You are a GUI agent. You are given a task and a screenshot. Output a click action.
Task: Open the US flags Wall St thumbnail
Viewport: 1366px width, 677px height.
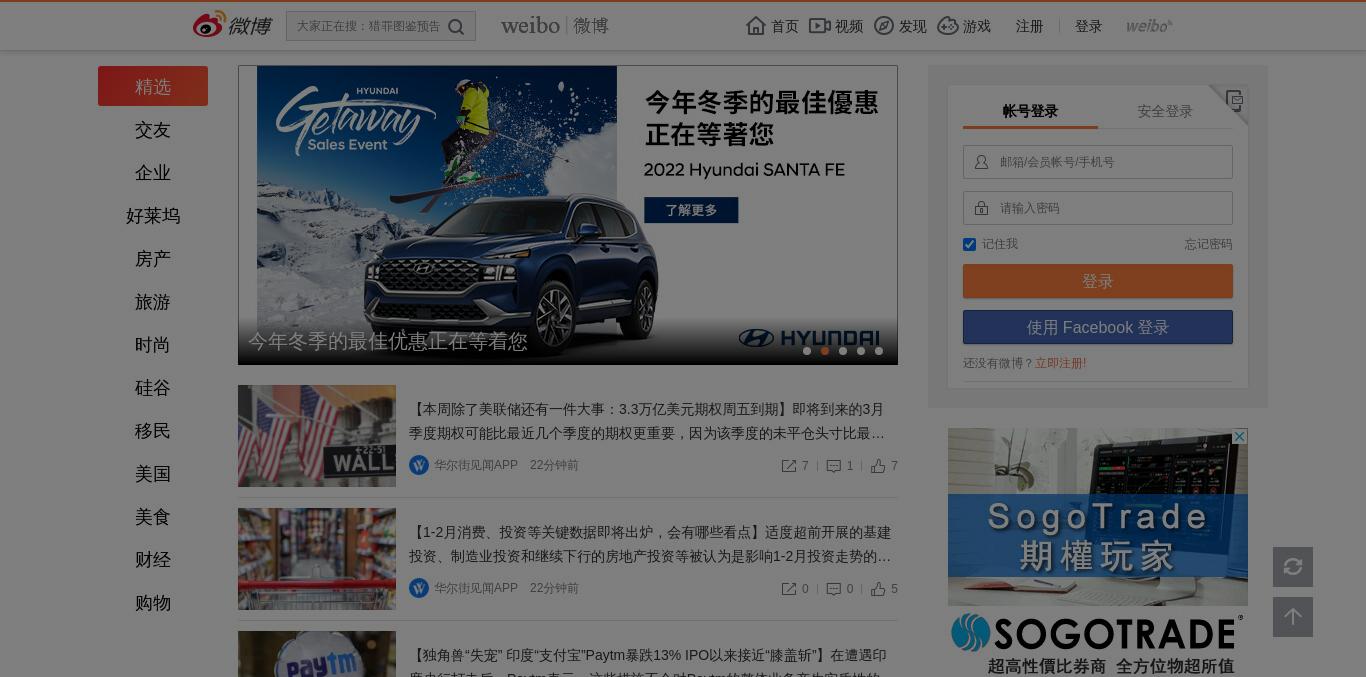pos(317,436)
